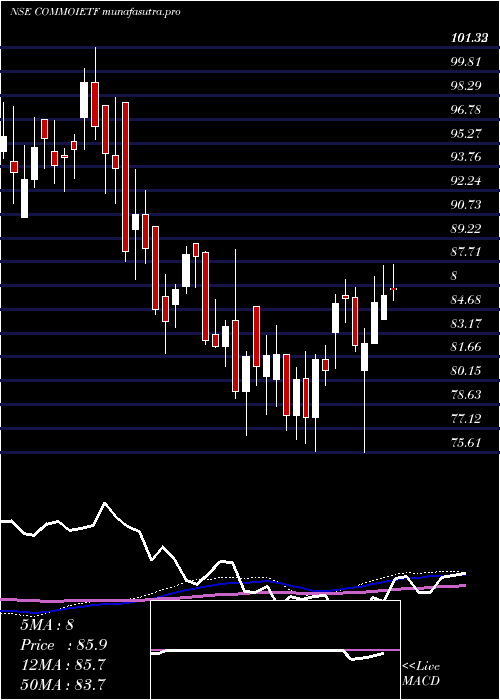The width and height of the screenshot is (500, 700).
Task: Click the 98.29 price axis label
Action: click(x=466, y=85)
